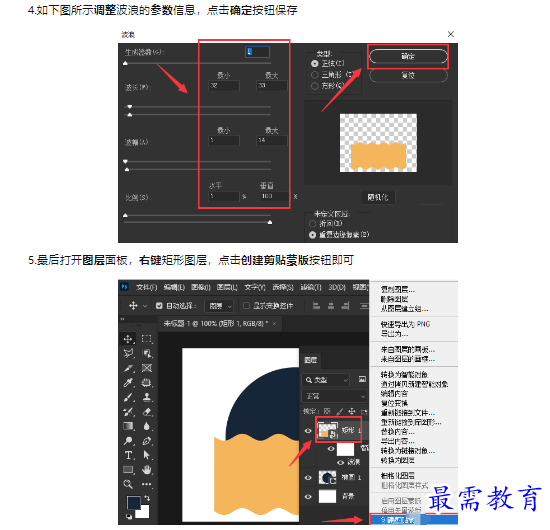
Task: Select the 三角形 radio button
Action: (x=315, y=74)
